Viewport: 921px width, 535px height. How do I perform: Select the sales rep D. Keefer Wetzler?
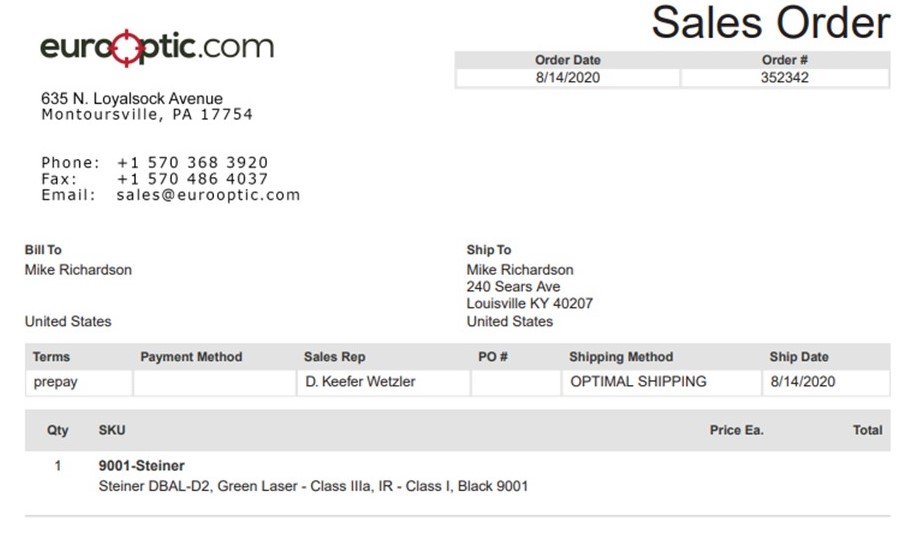pos(360,381)
